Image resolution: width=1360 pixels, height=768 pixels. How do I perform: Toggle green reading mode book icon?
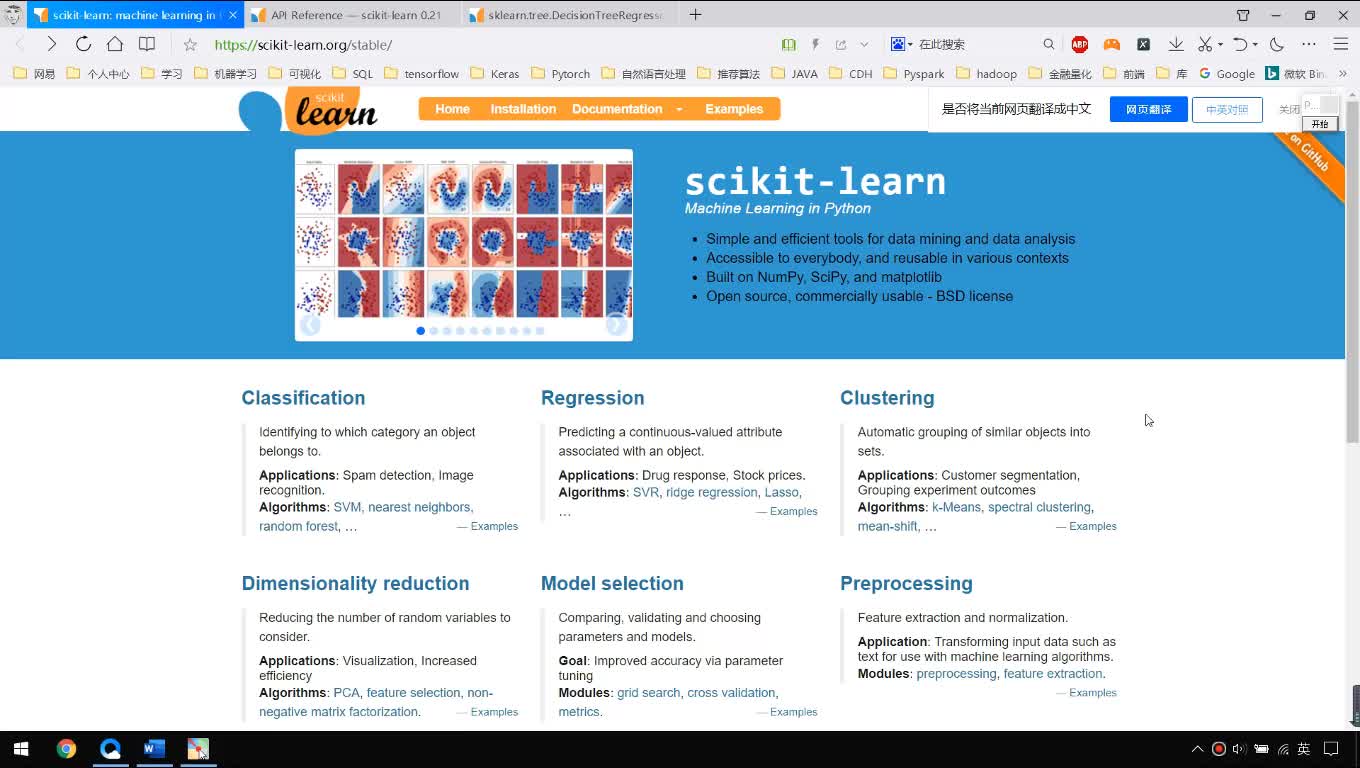click(x=789, y=44)
